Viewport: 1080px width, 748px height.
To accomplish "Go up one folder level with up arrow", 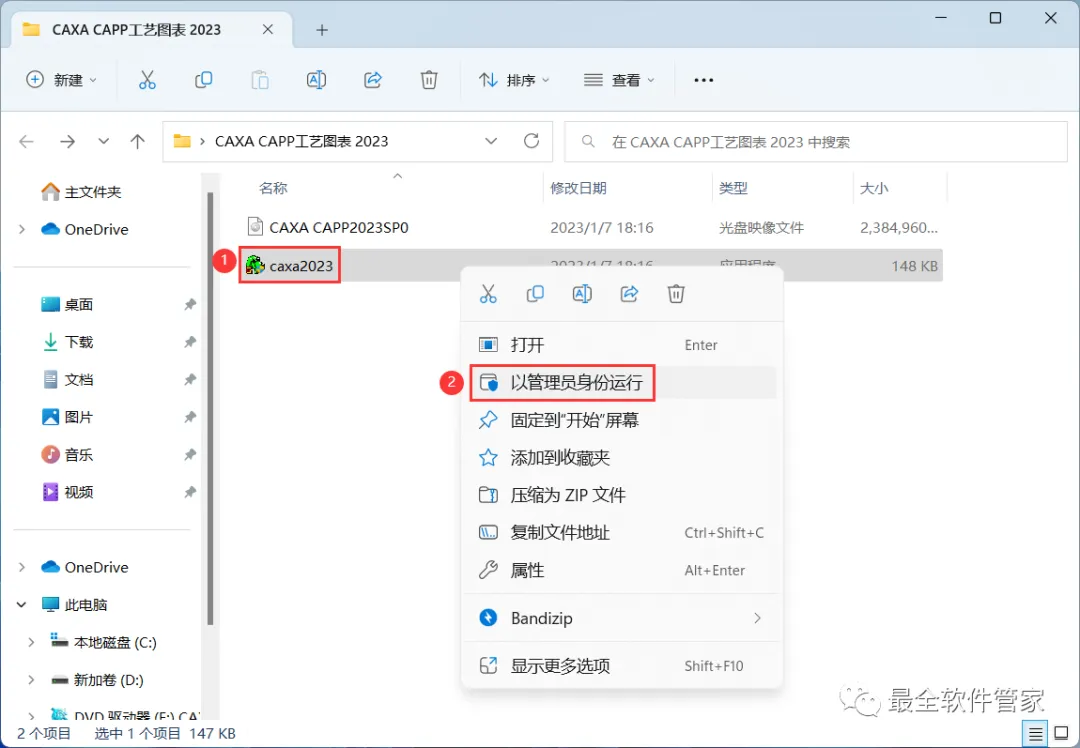I will [138, 141].
